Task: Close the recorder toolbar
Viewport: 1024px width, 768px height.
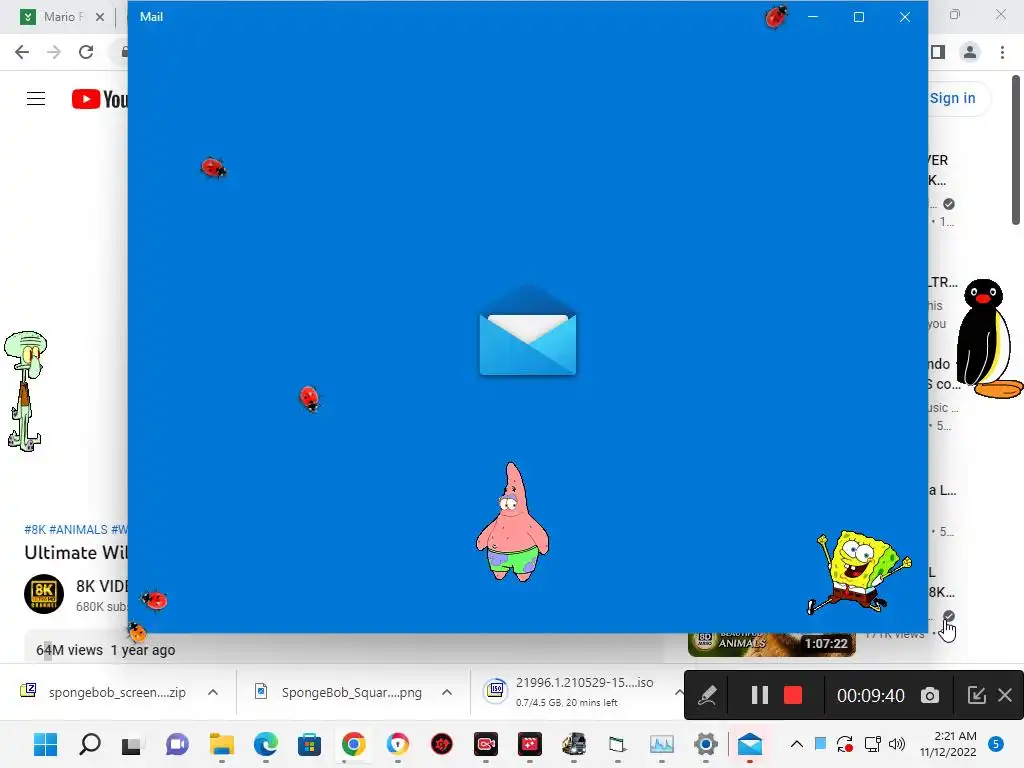Action: (1005, 695)
